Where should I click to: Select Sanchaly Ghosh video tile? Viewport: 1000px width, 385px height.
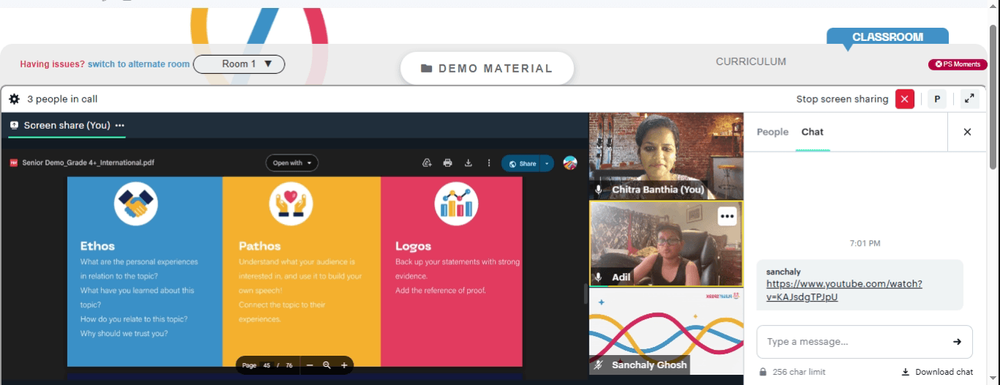click(666, 331)
